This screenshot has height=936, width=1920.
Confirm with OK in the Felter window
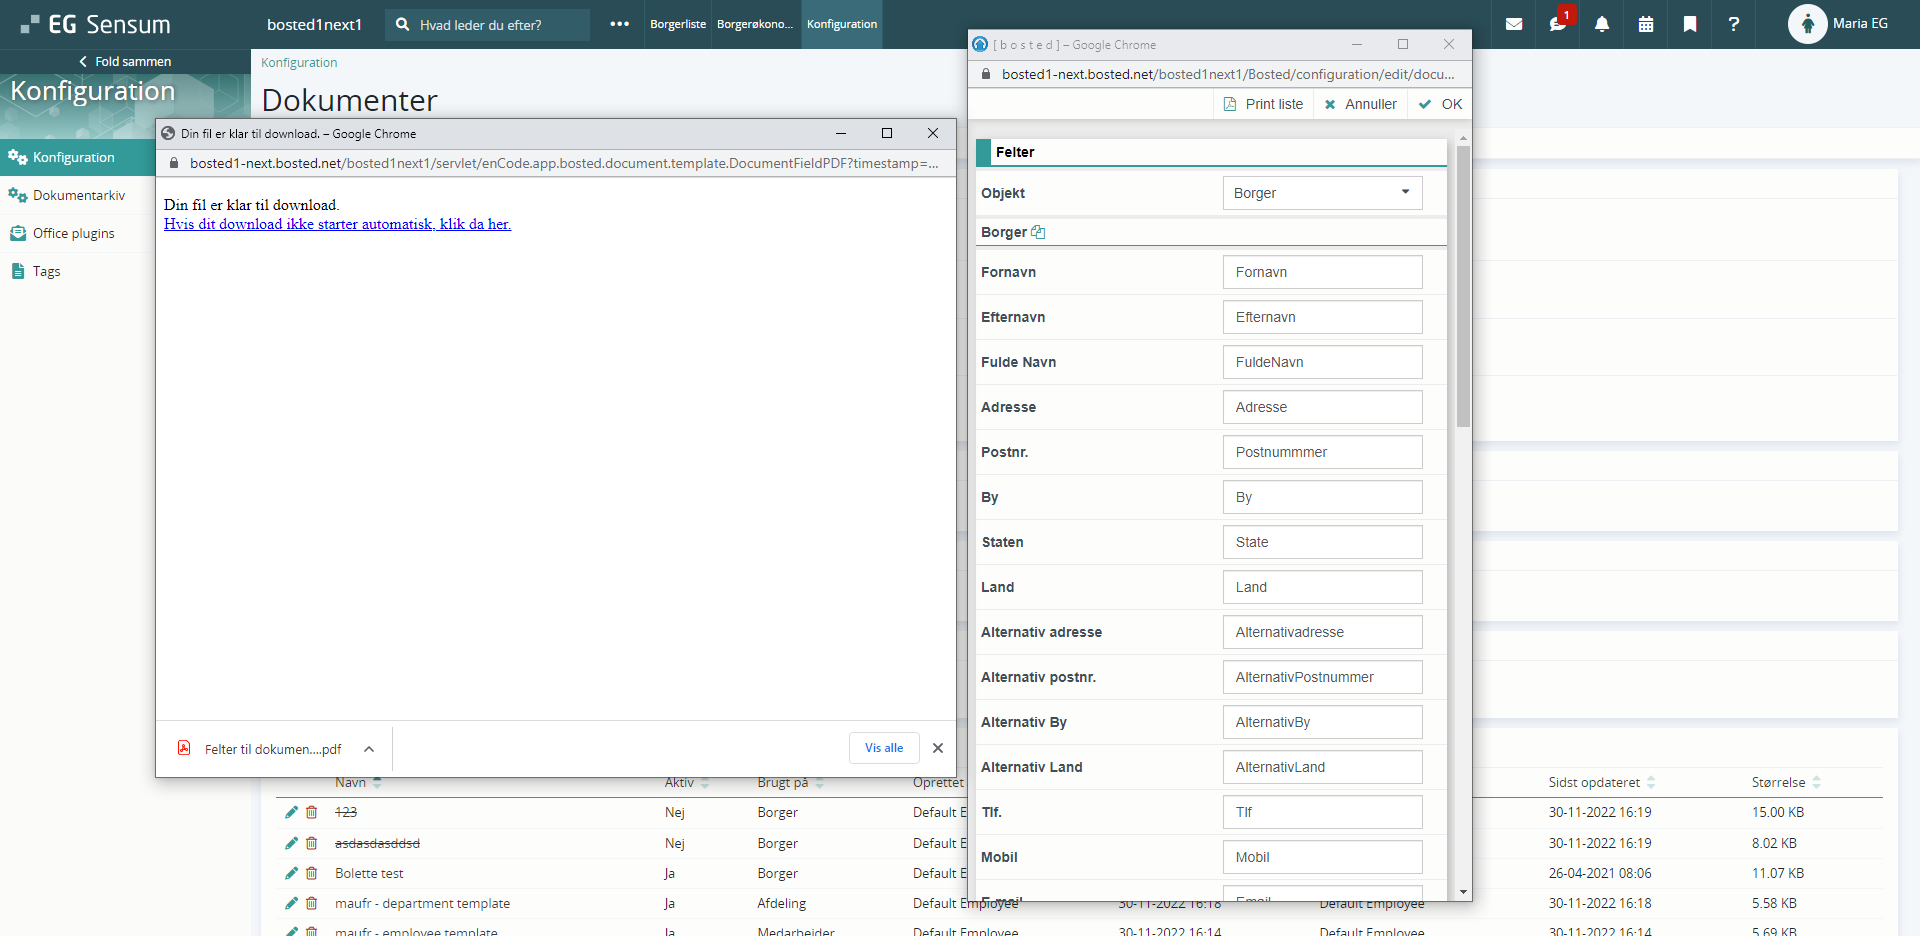pos(1440,104)
